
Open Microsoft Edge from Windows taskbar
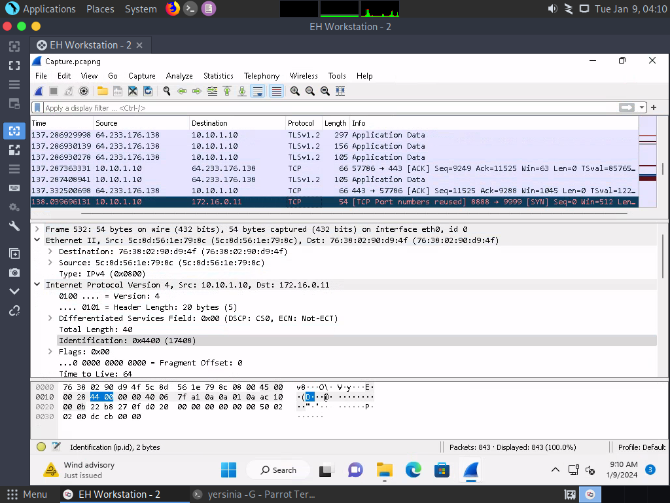point(415,470)
